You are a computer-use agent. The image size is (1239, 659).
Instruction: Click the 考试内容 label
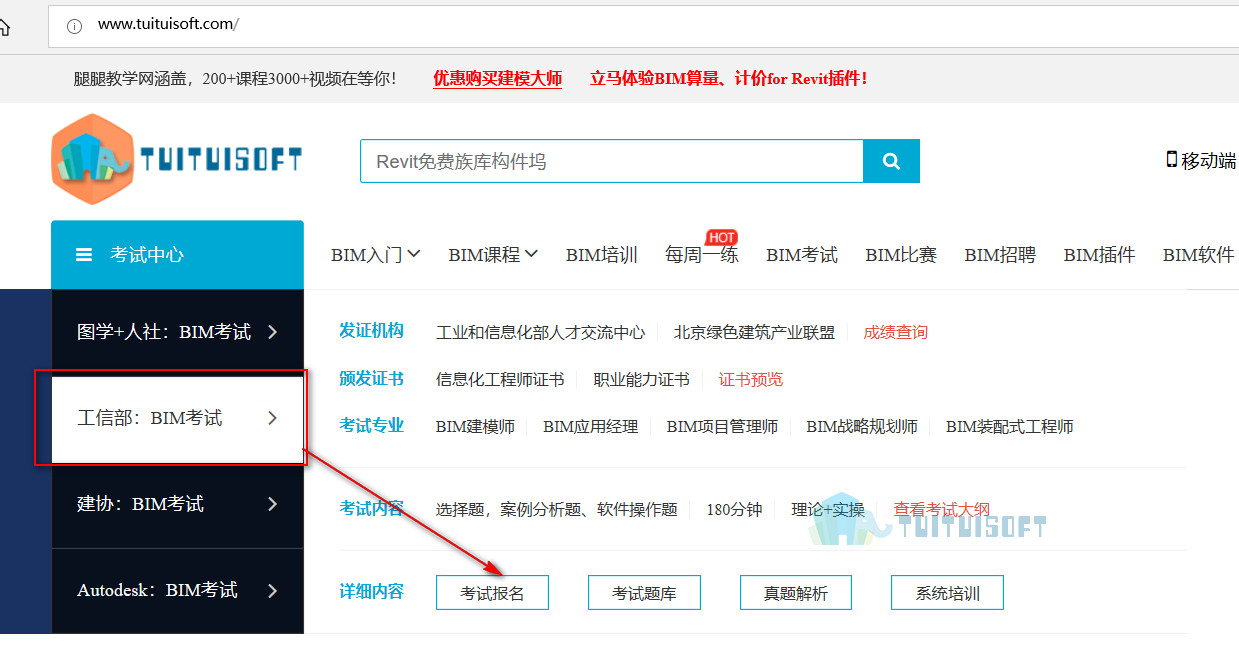point(371,508)
